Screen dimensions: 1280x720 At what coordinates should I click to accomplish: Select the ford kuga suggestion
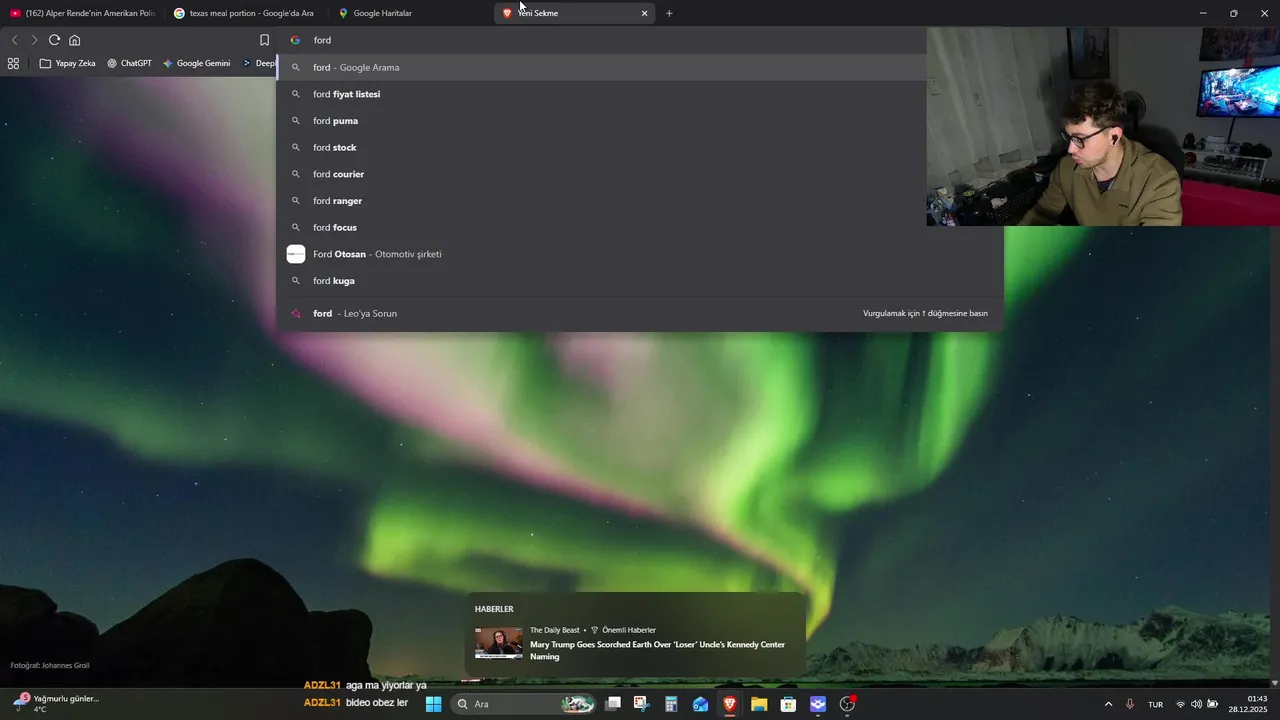pos(640,281)
